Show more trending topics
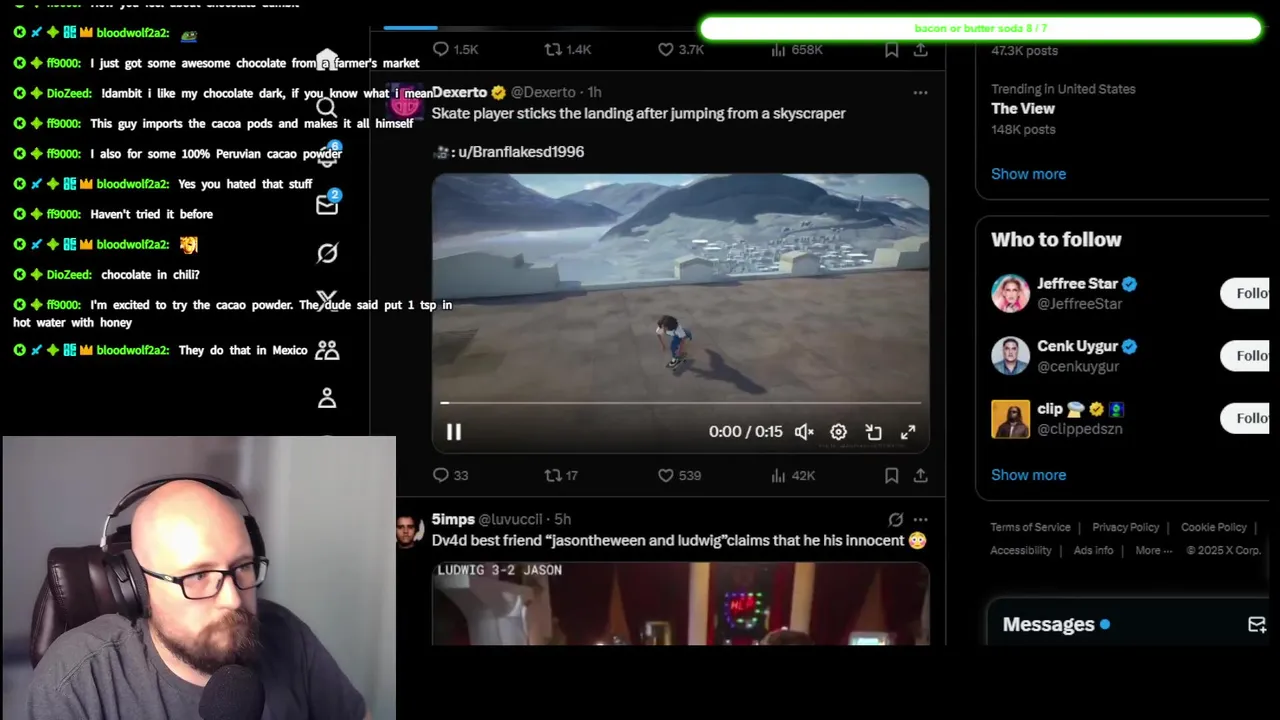The height and width of the screenshot is (720, 1280). [1028, 174]
